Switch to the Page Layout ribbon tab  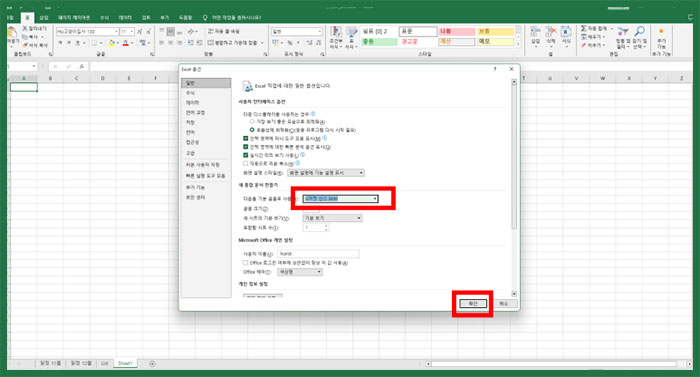(74, 17)
